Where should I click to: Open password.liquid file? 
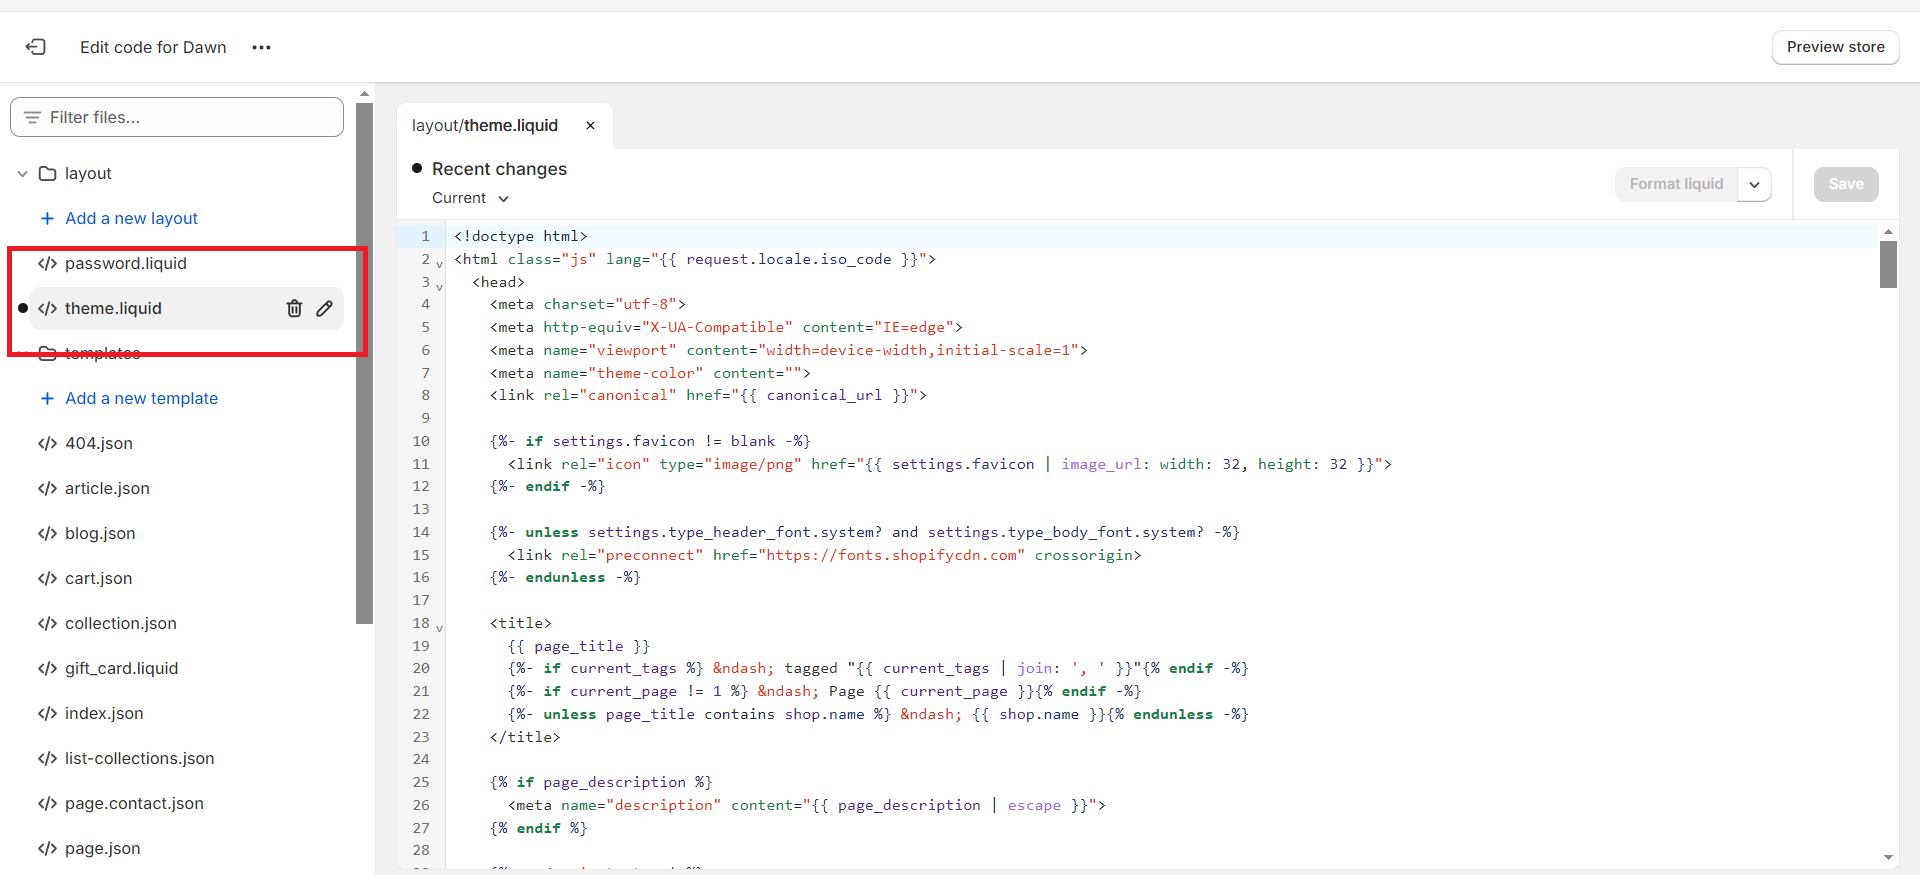[125, 263]
